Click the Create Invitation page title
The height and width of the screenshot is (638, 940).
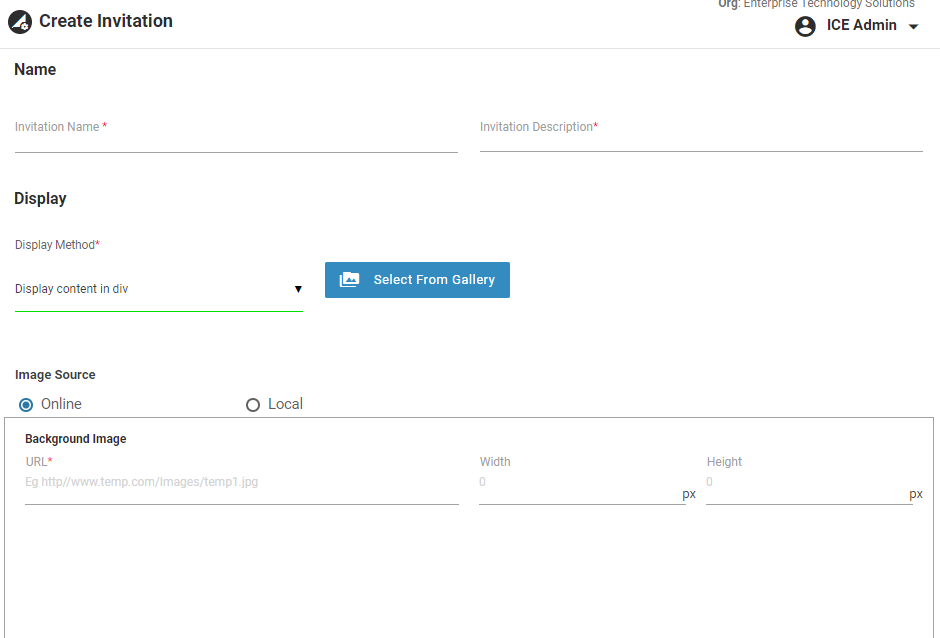(105, 21)
